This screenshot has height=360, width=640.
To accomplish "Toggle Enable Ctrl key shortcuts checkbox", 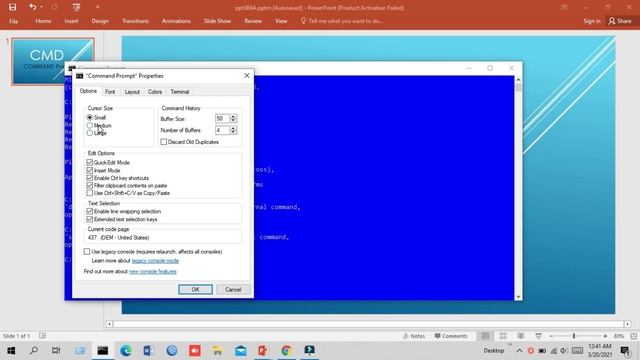I will pos(90,178).
